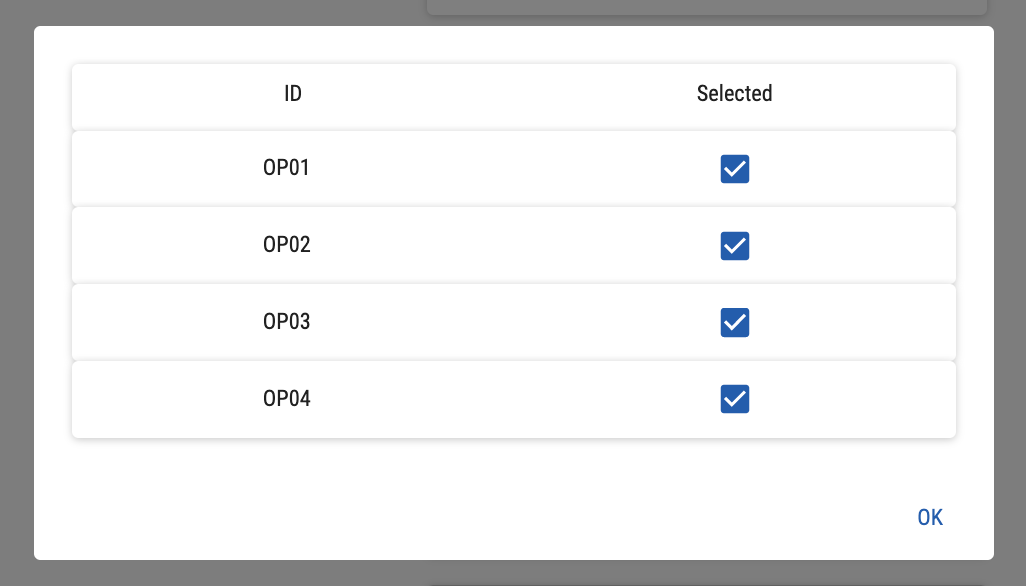Click the OP03 ID cell text
1026x586 pixels.
click(x=286, y=322)
